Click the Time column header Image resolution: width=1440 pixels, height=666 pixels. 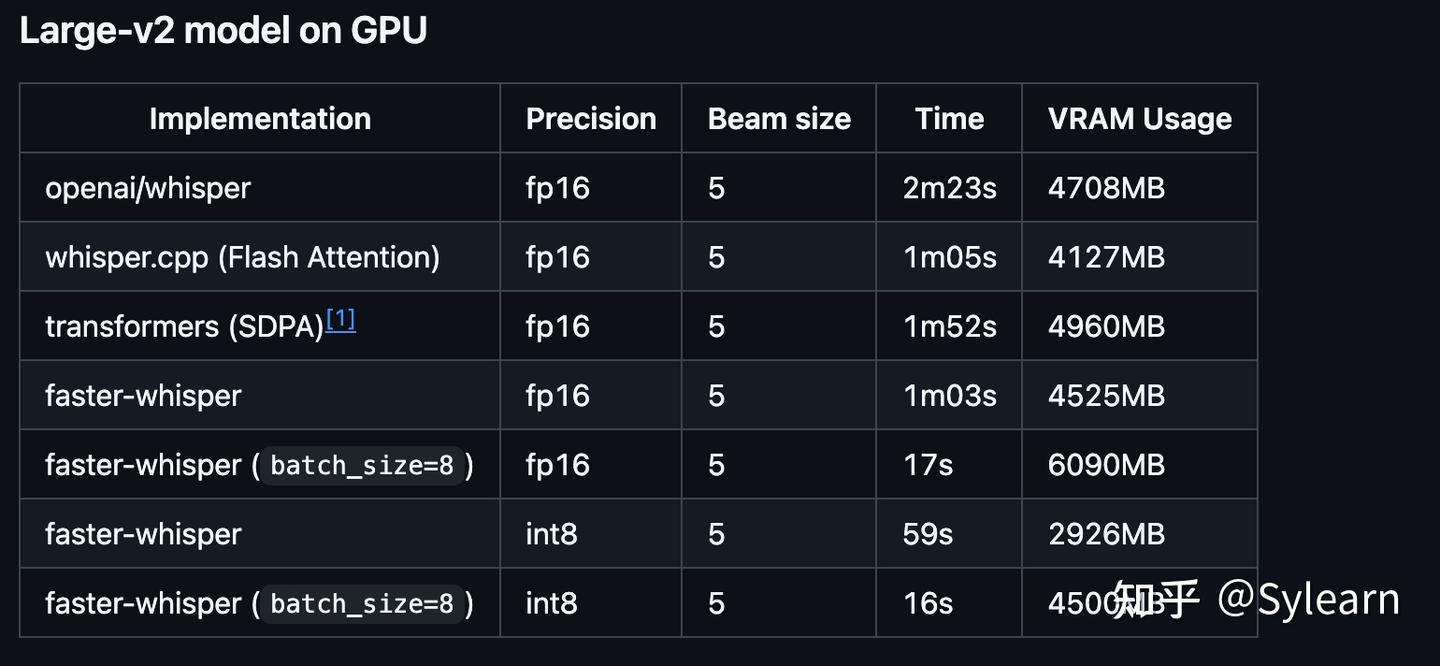[949, 119]
